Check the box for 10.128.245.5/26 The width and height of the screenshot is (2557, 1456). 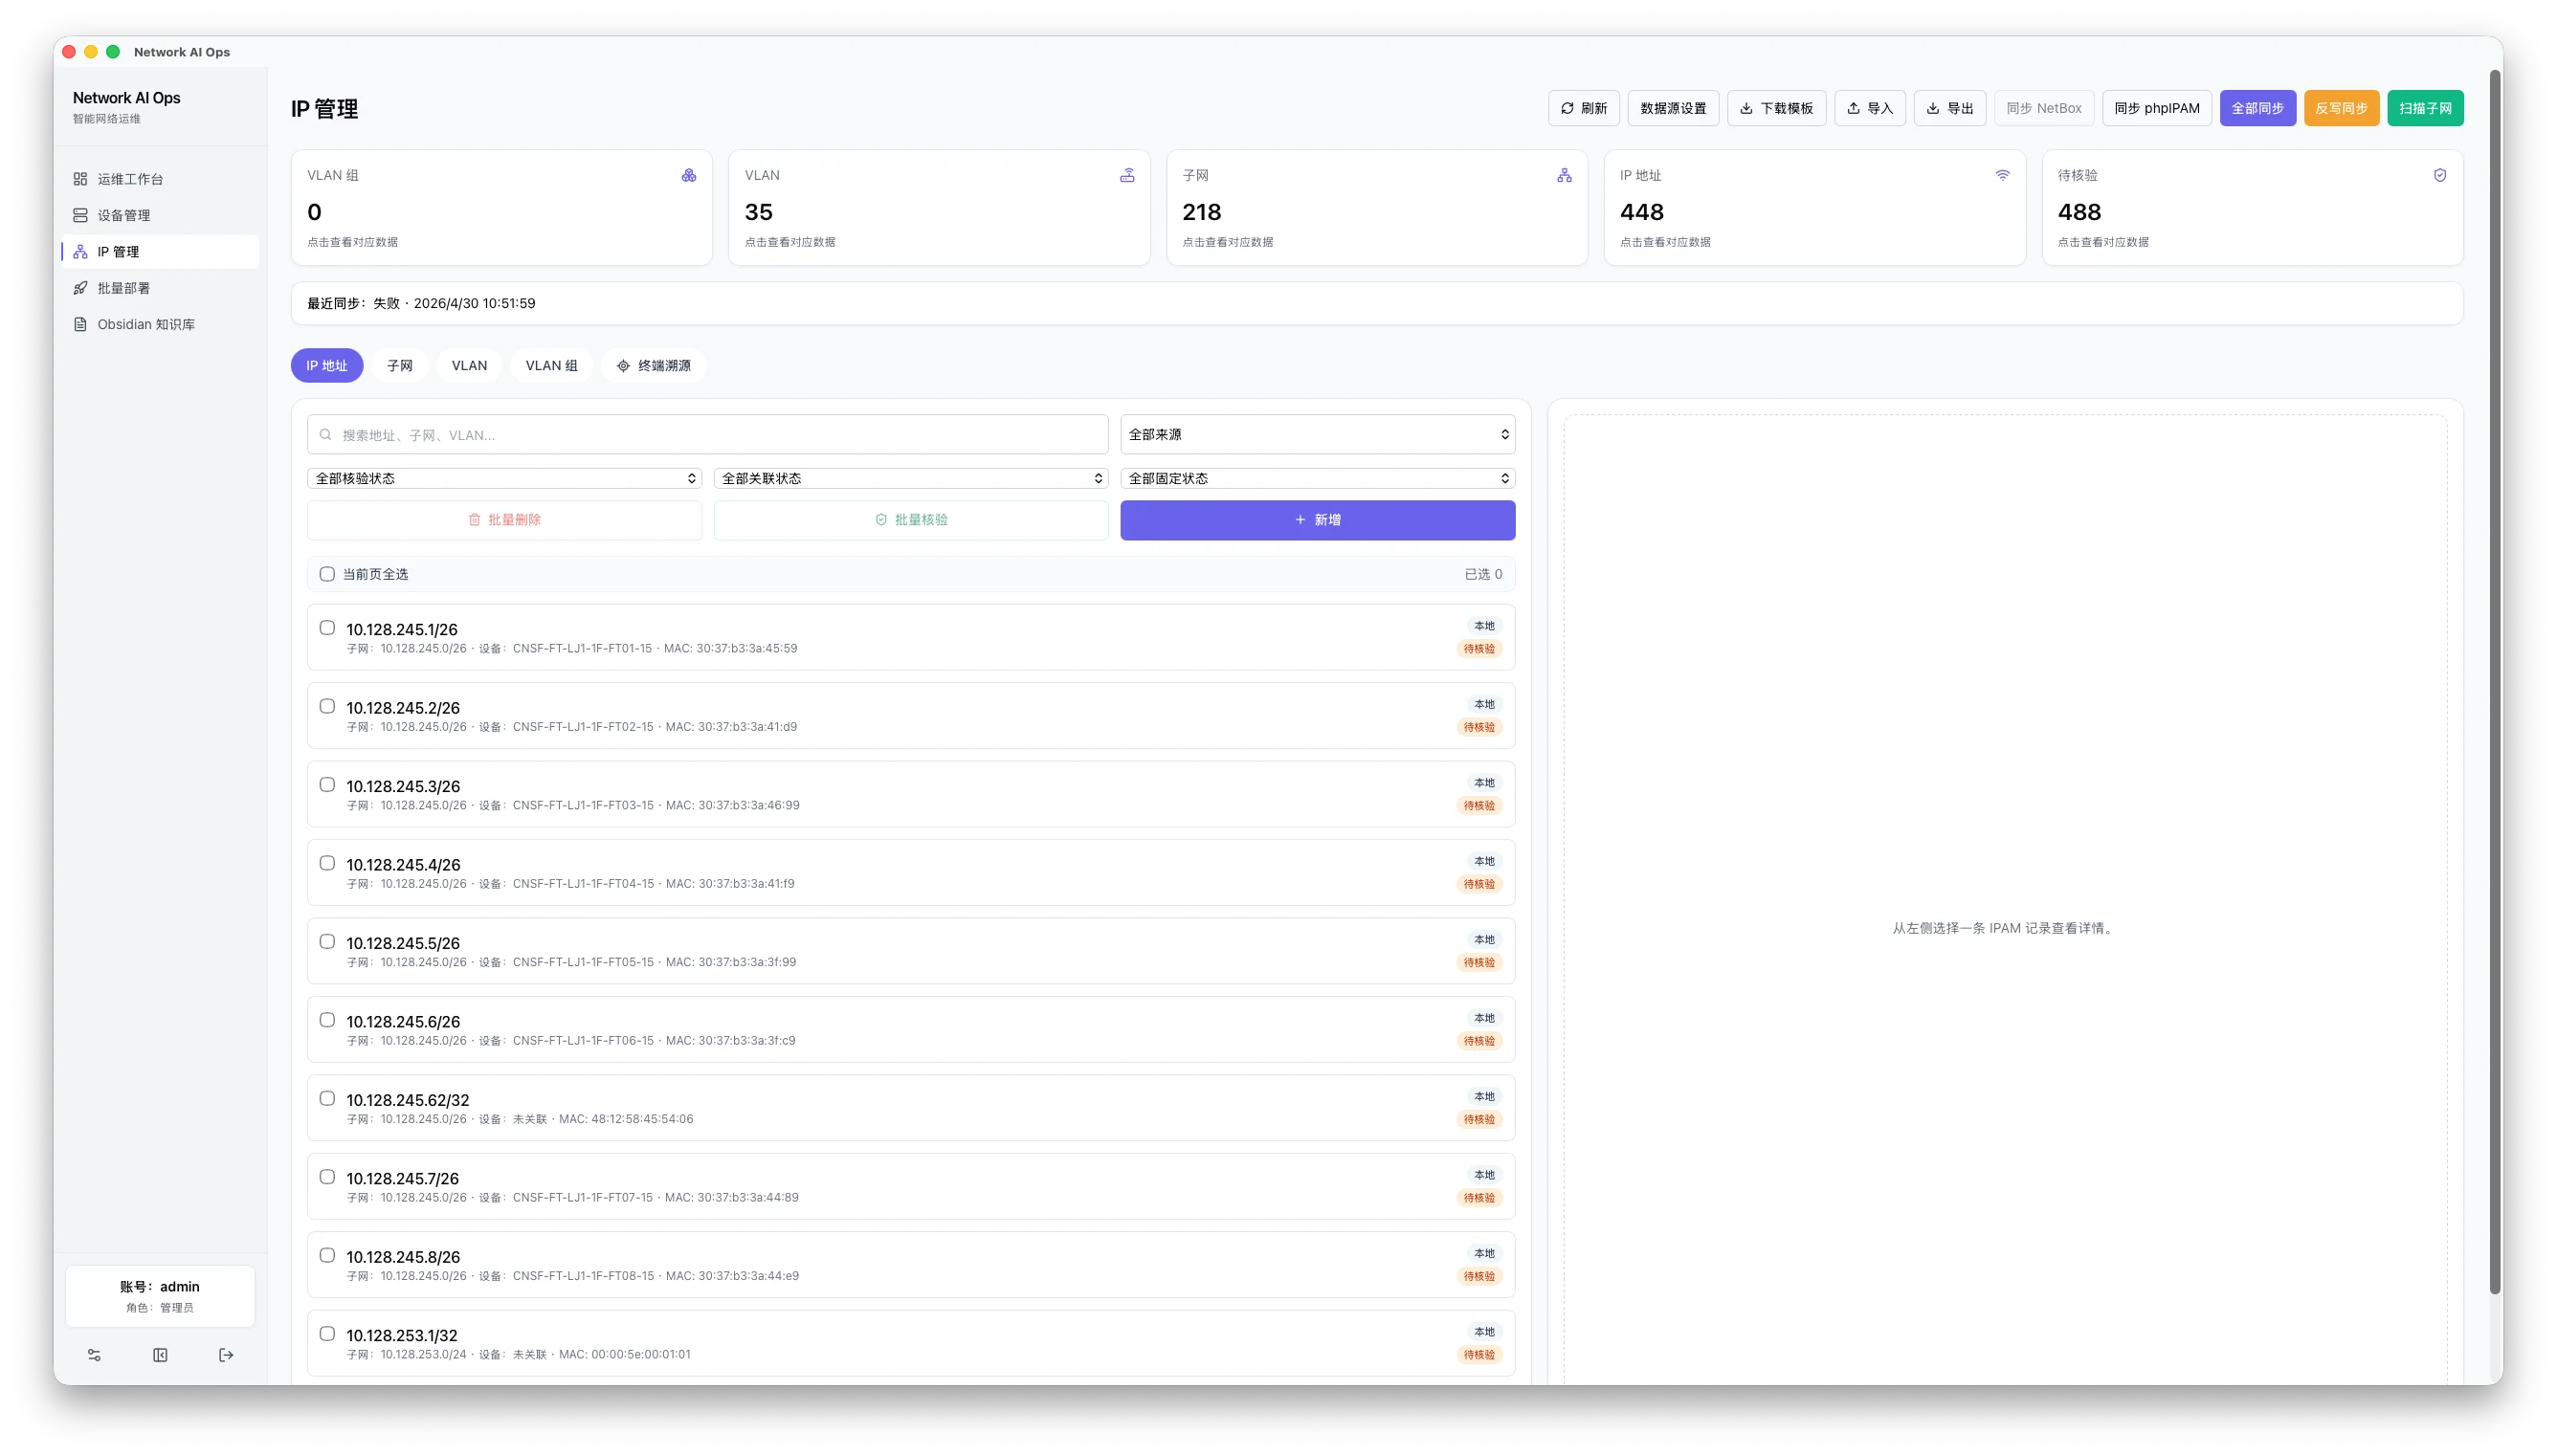point(327,941)
